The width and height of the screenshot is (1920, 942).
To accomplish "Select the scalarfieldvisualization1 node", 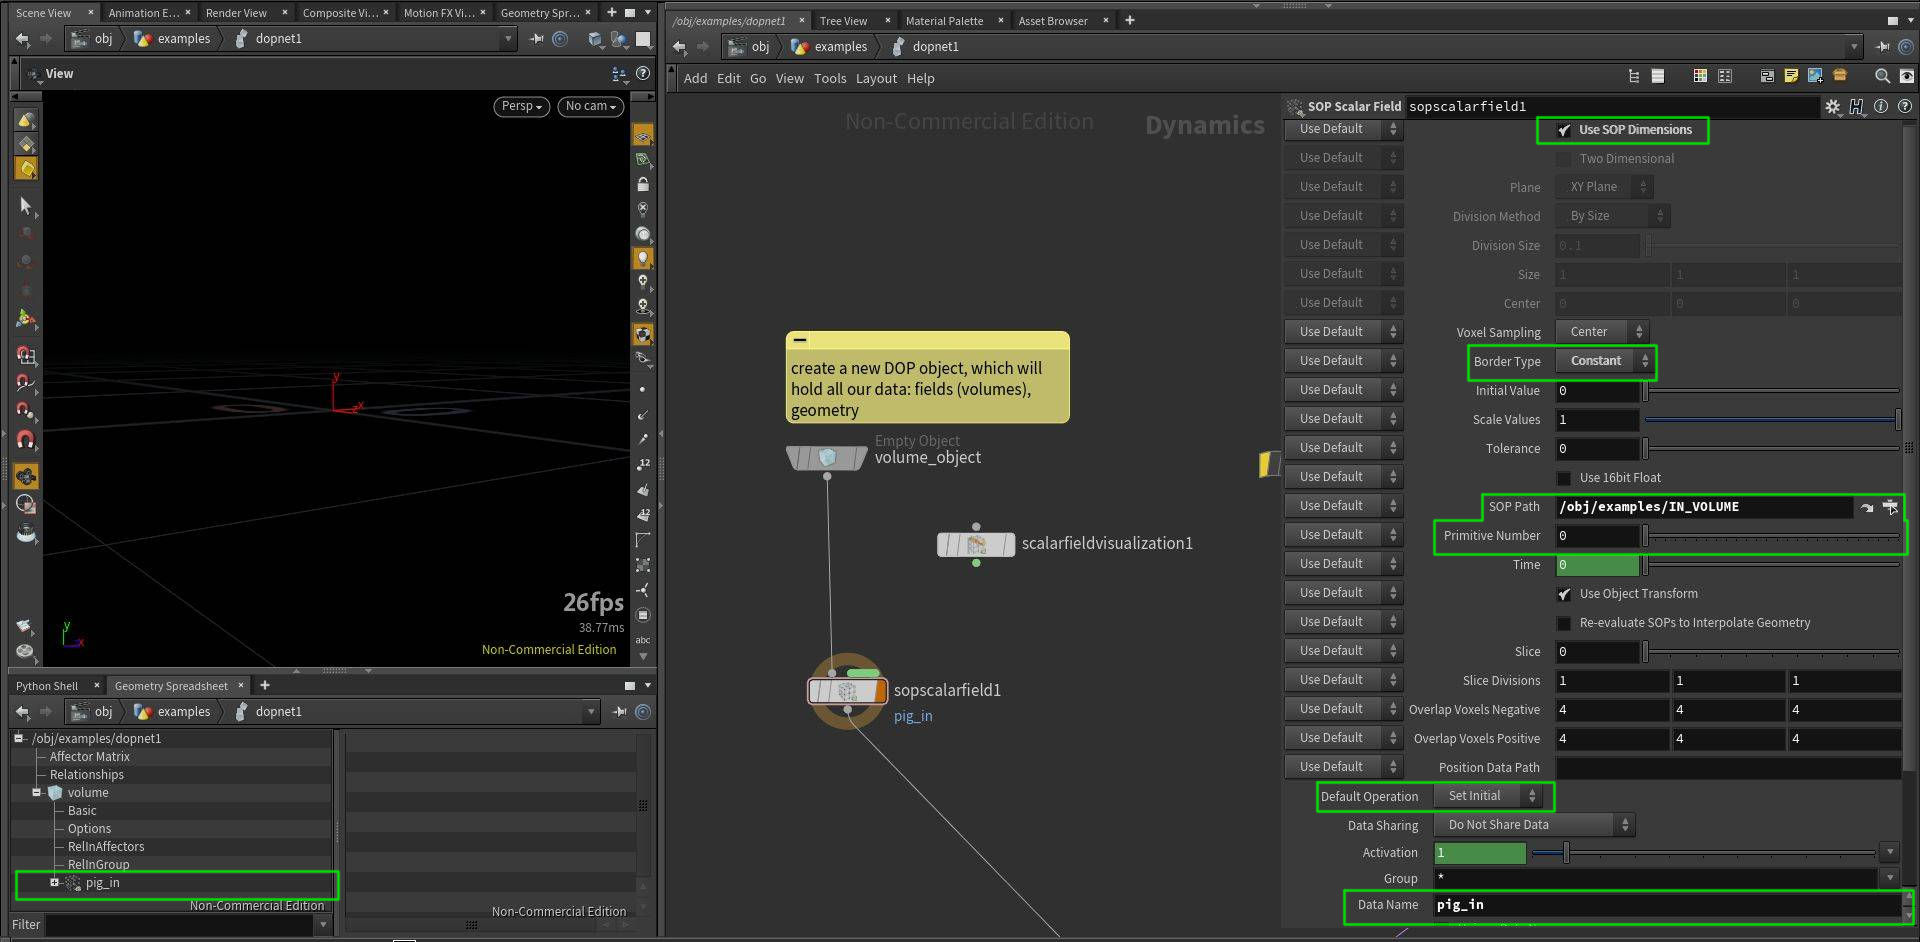I will point(976,544).
